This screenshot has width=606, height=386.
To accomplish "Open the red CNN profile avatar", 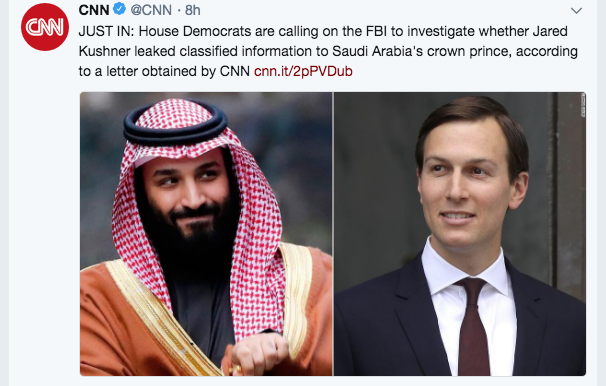I will point(45,27).
